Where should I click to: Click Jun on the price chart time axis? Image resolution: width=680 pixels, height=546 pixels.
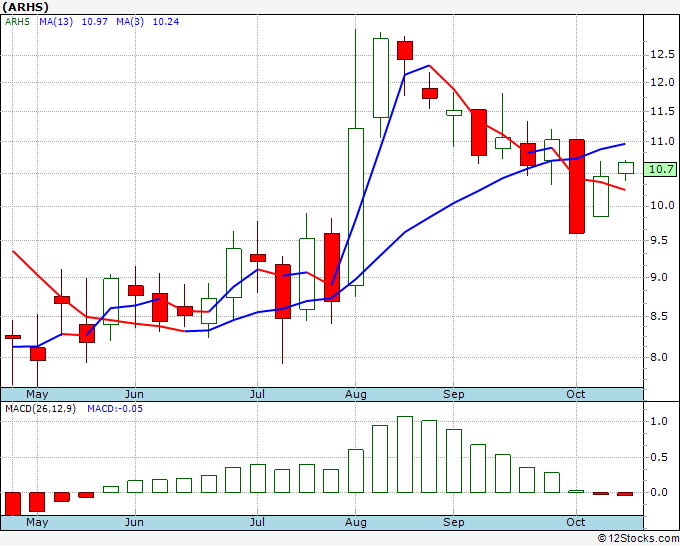(x=134, y=394)
